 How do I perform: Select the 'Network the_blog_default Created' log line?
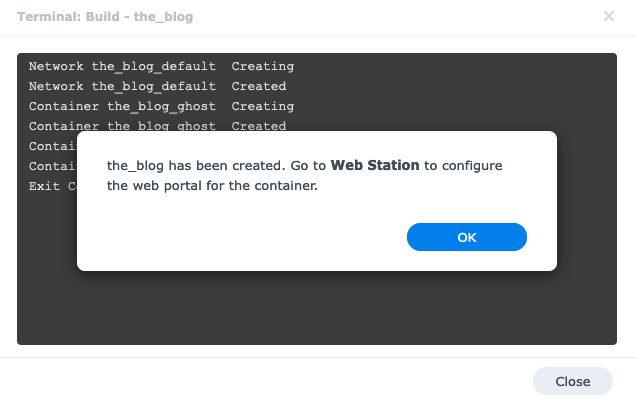pyautogui.click(x=157, y=86)
